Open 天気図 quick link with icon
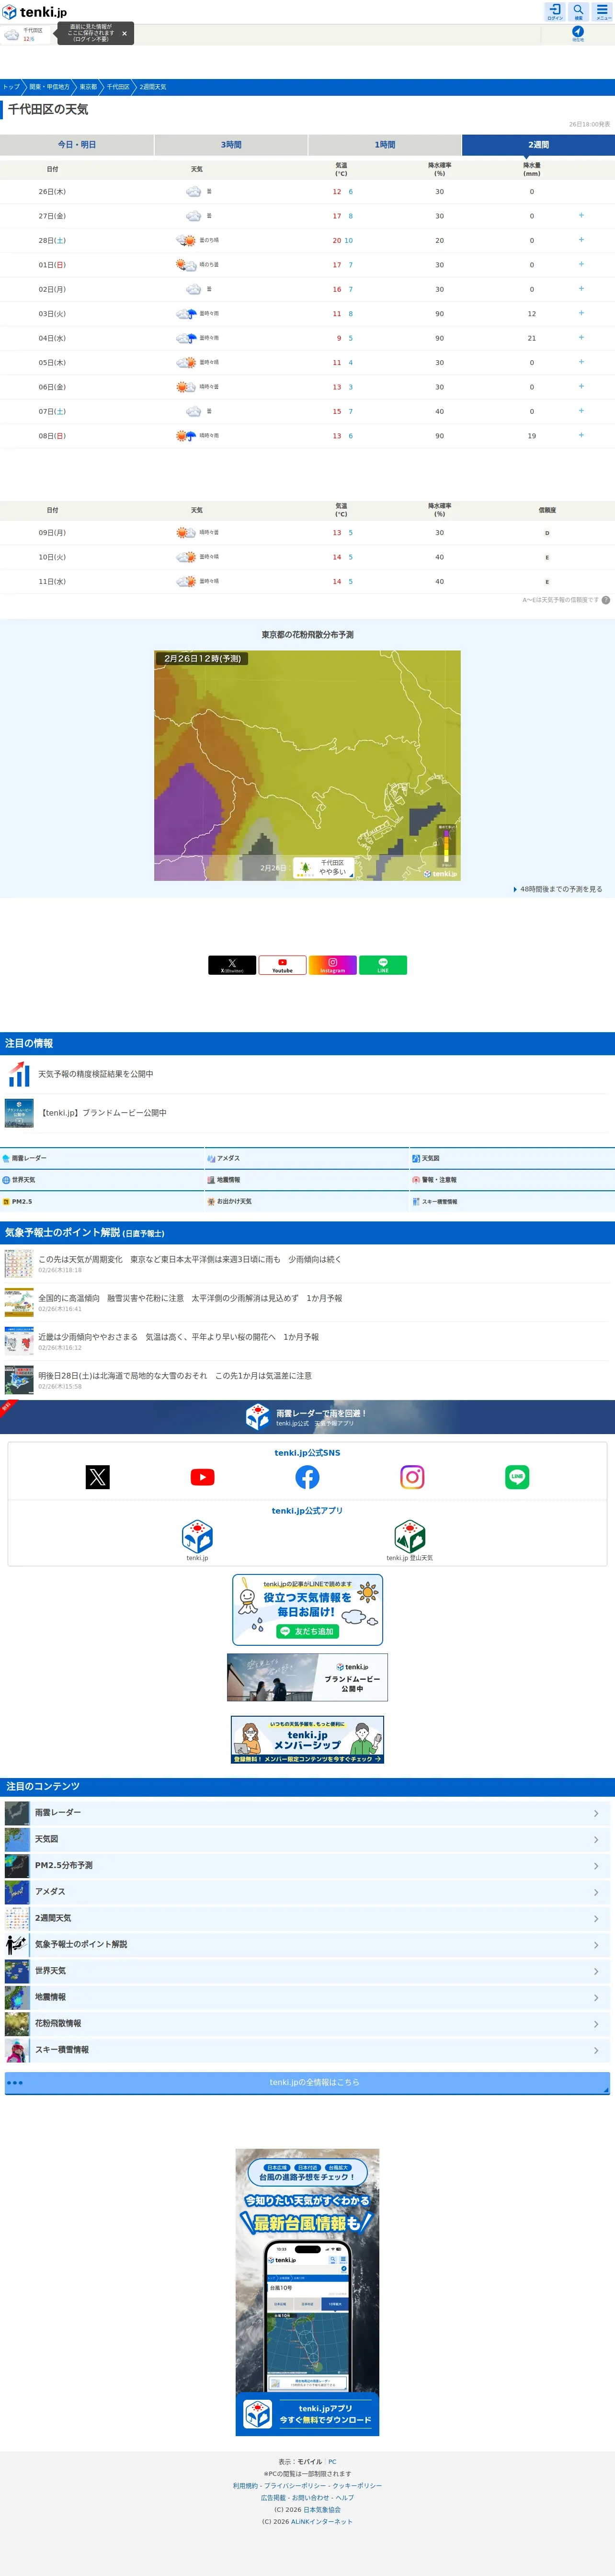The image size is (615, 2576). [512, 1158]
